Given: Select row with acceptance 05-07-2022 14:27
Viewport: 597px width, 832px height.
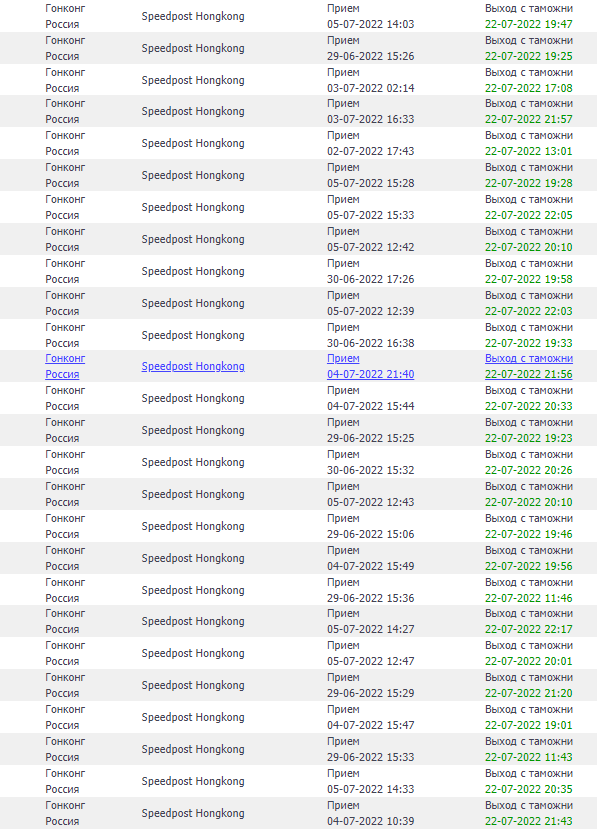Looking at the screenshot, I should [298, 621].
